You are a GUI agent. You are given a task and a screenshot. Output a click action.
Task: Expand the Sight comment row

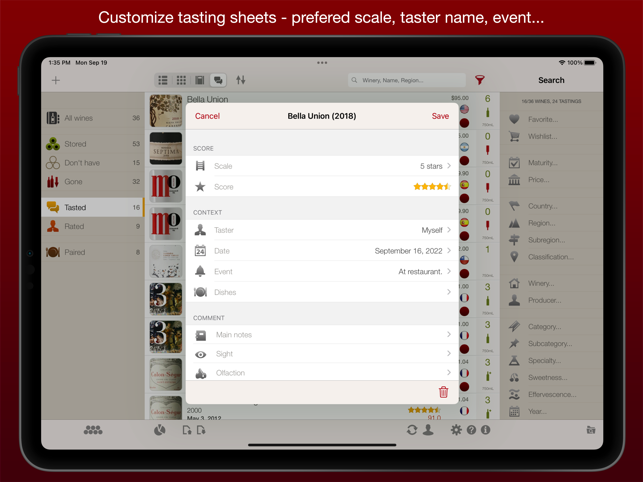click(322, 354)
